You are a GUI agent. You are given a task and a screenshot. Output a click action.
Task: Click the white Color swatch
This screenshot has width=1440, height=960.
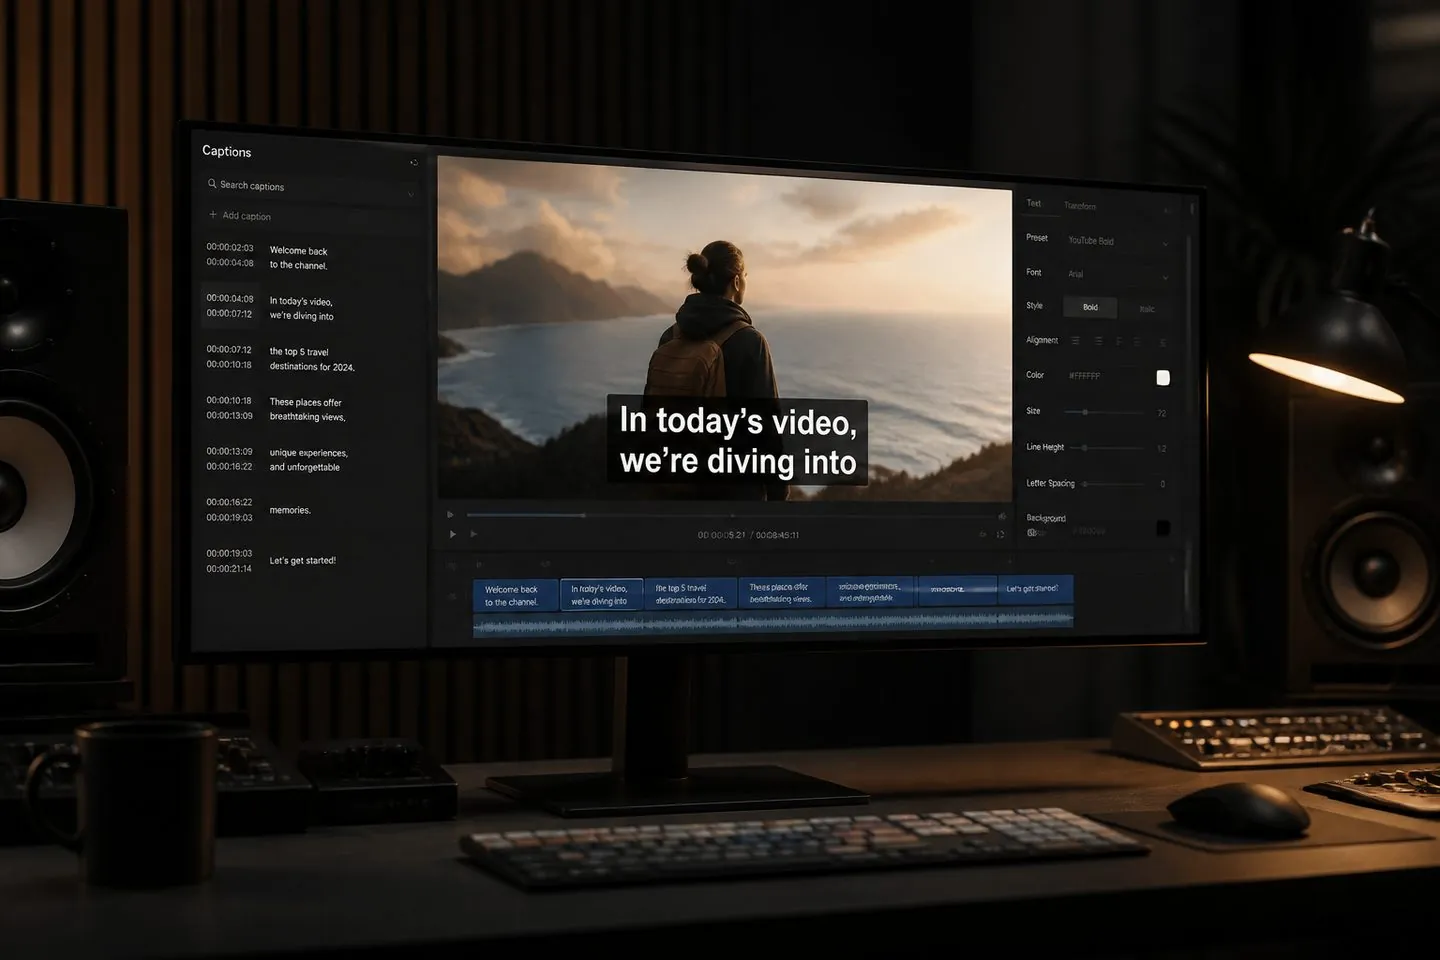1163,377
